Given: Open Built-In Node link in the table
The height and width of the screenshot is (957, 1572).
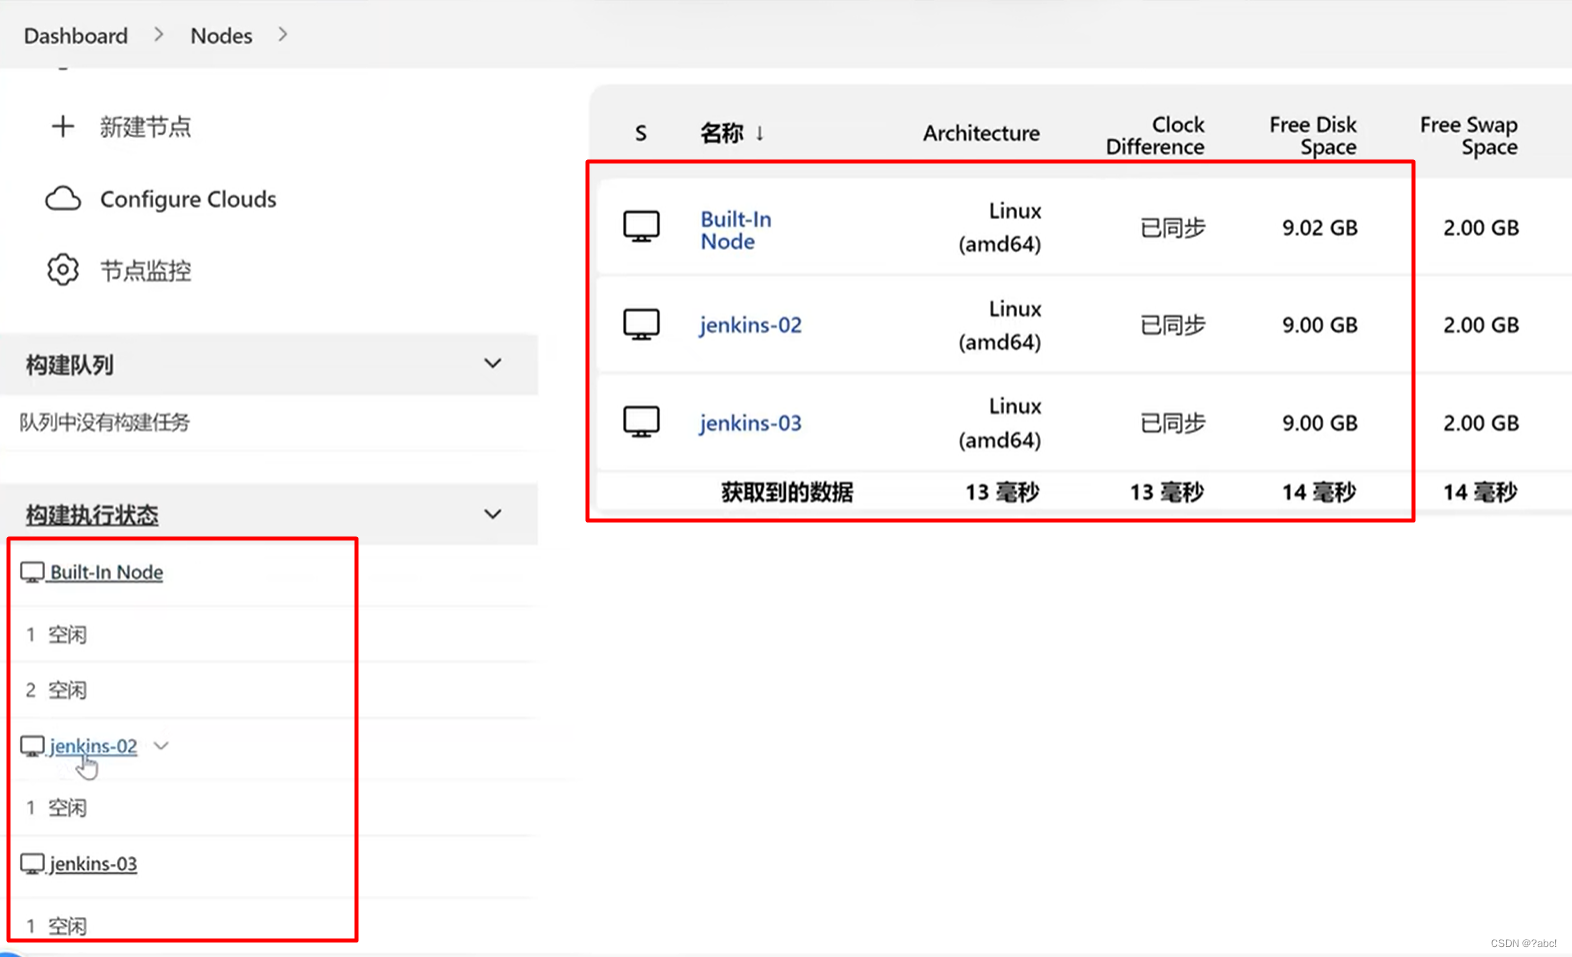Looking at the screenshot, I should point(736,230).
